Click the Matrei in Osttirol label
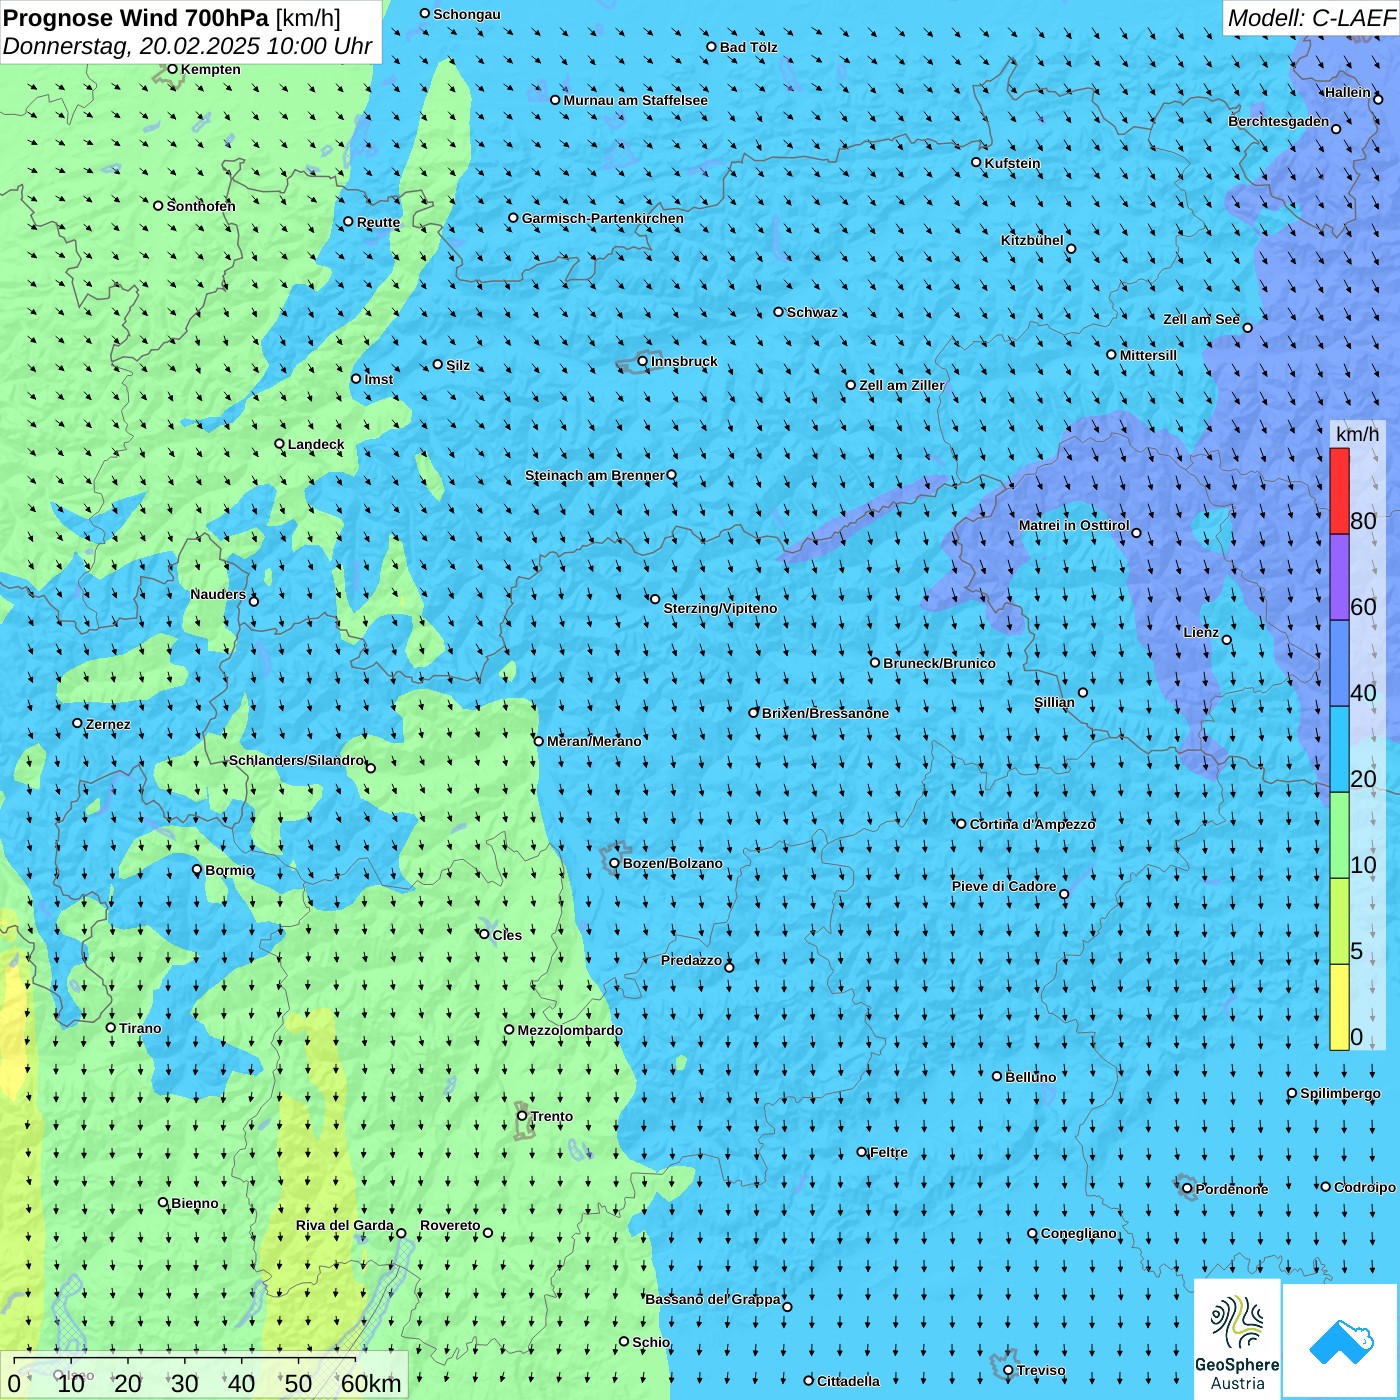 (1074, 525)
